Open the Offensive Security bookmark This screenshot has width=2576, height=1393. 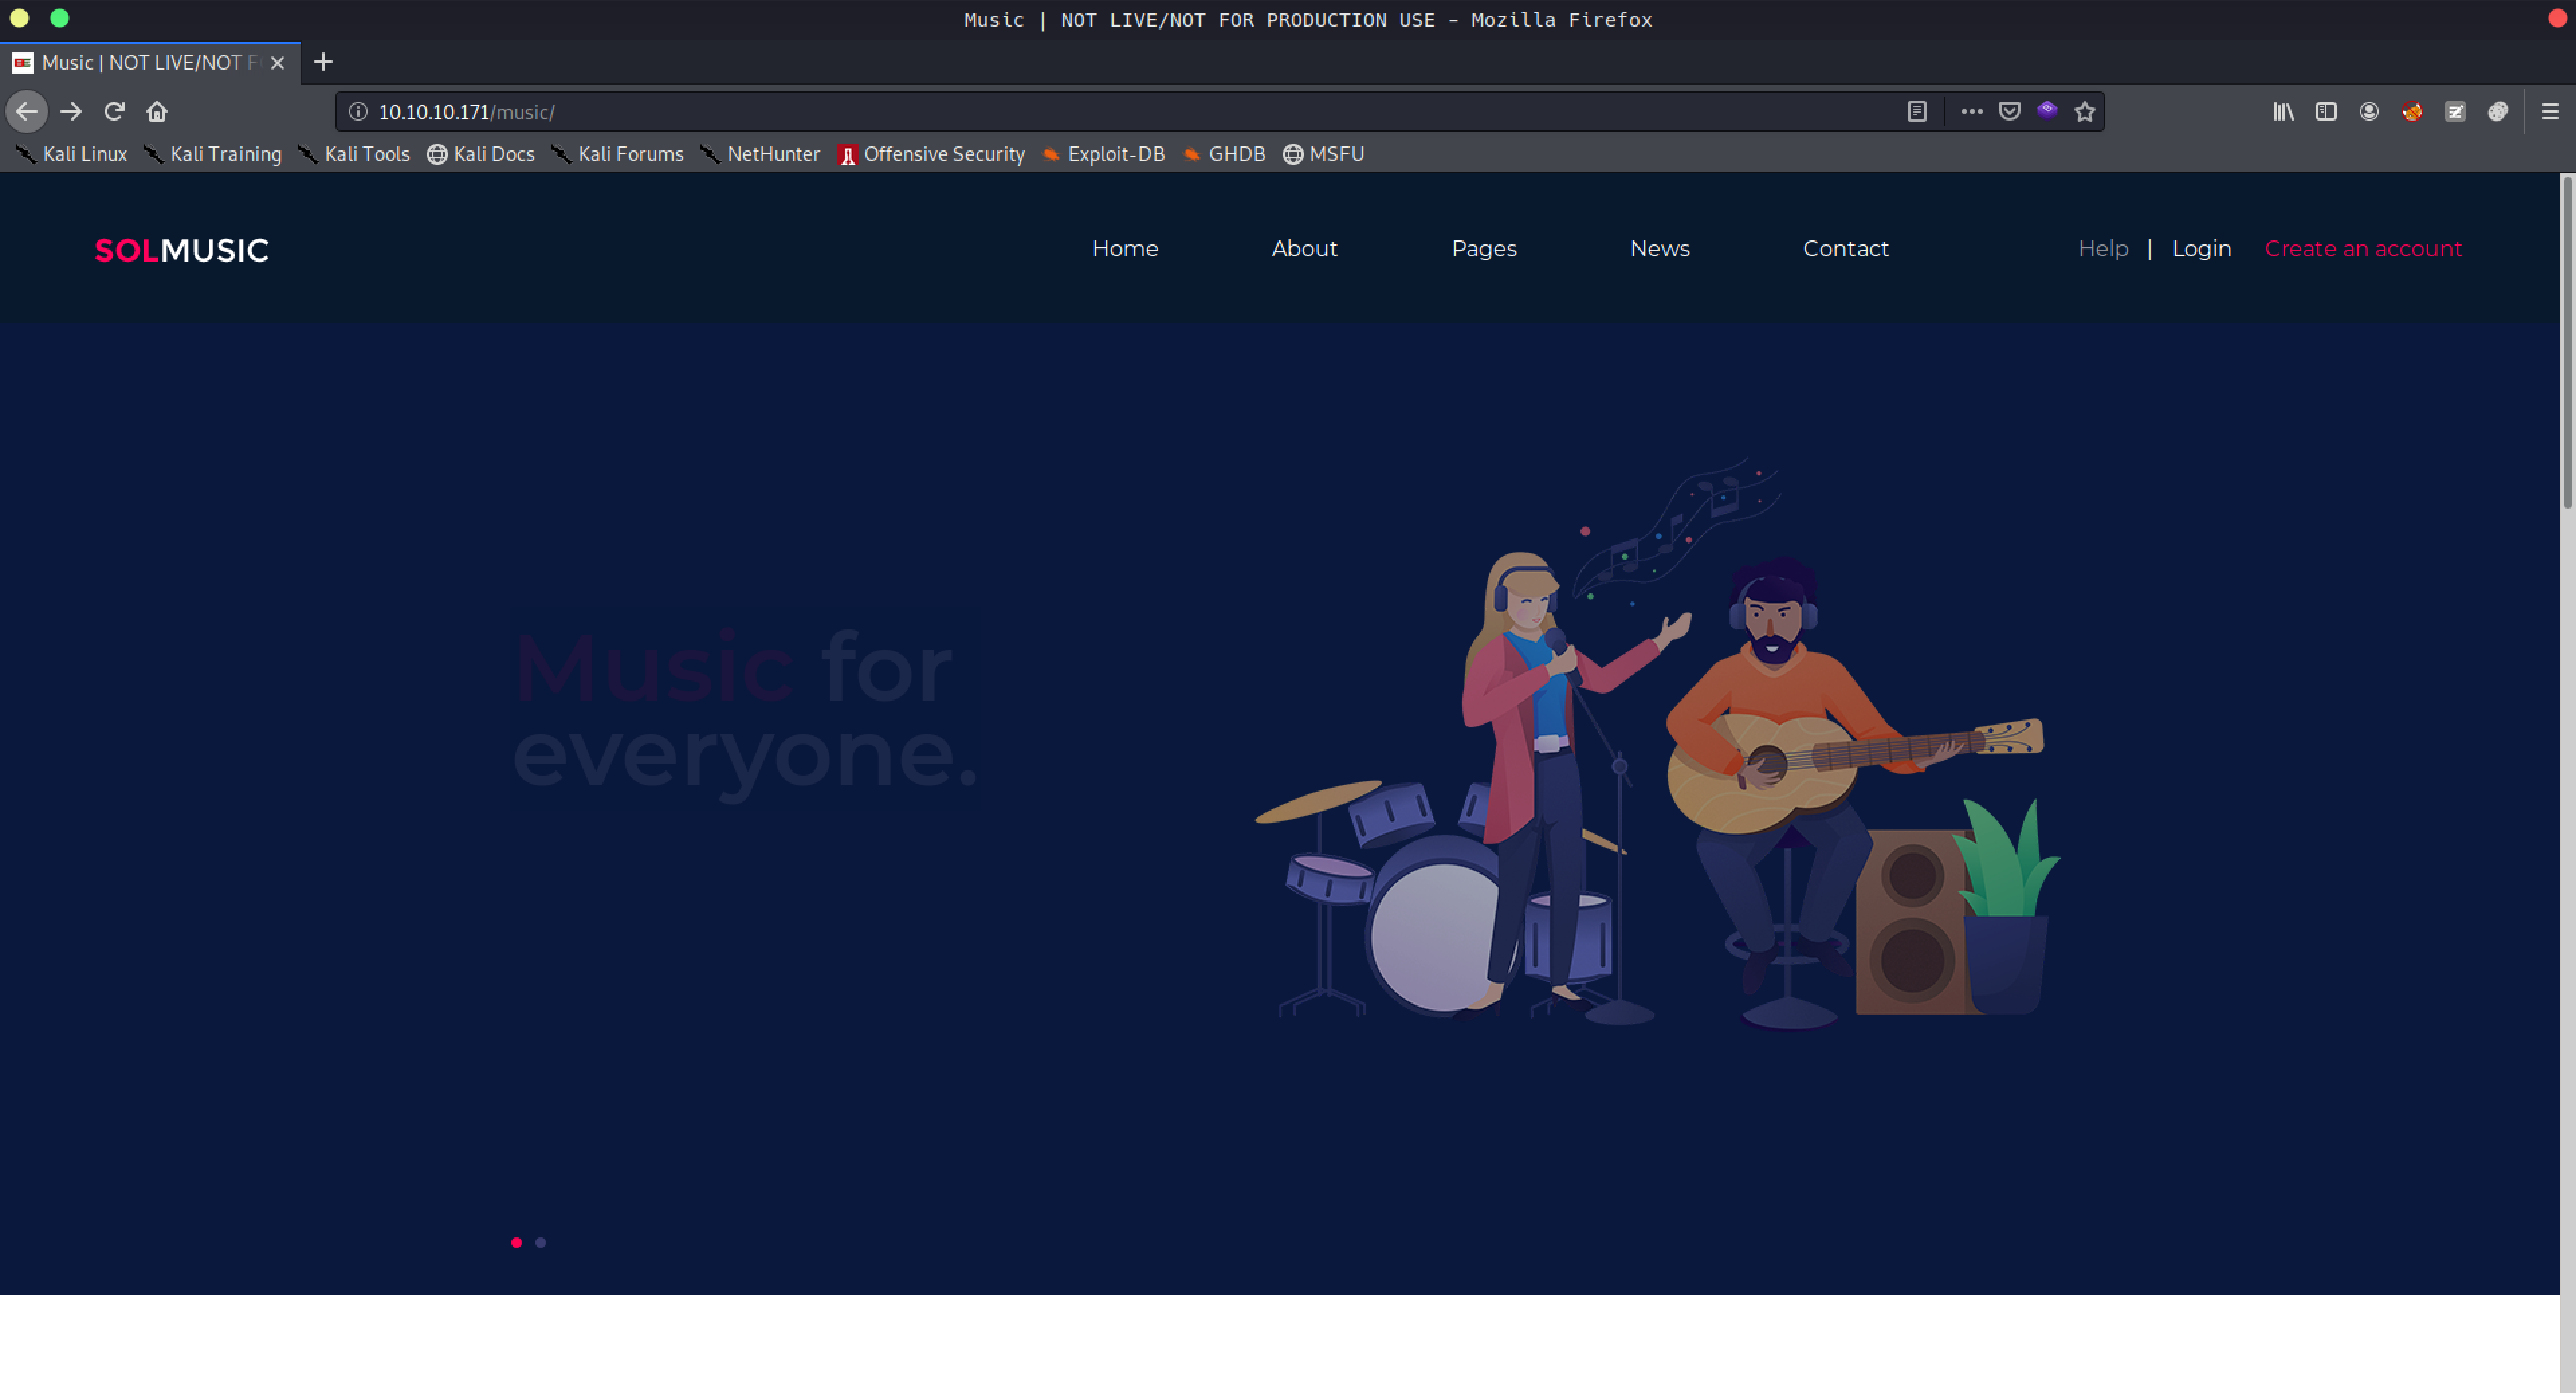pyautogui.click(x=931, y=154)
